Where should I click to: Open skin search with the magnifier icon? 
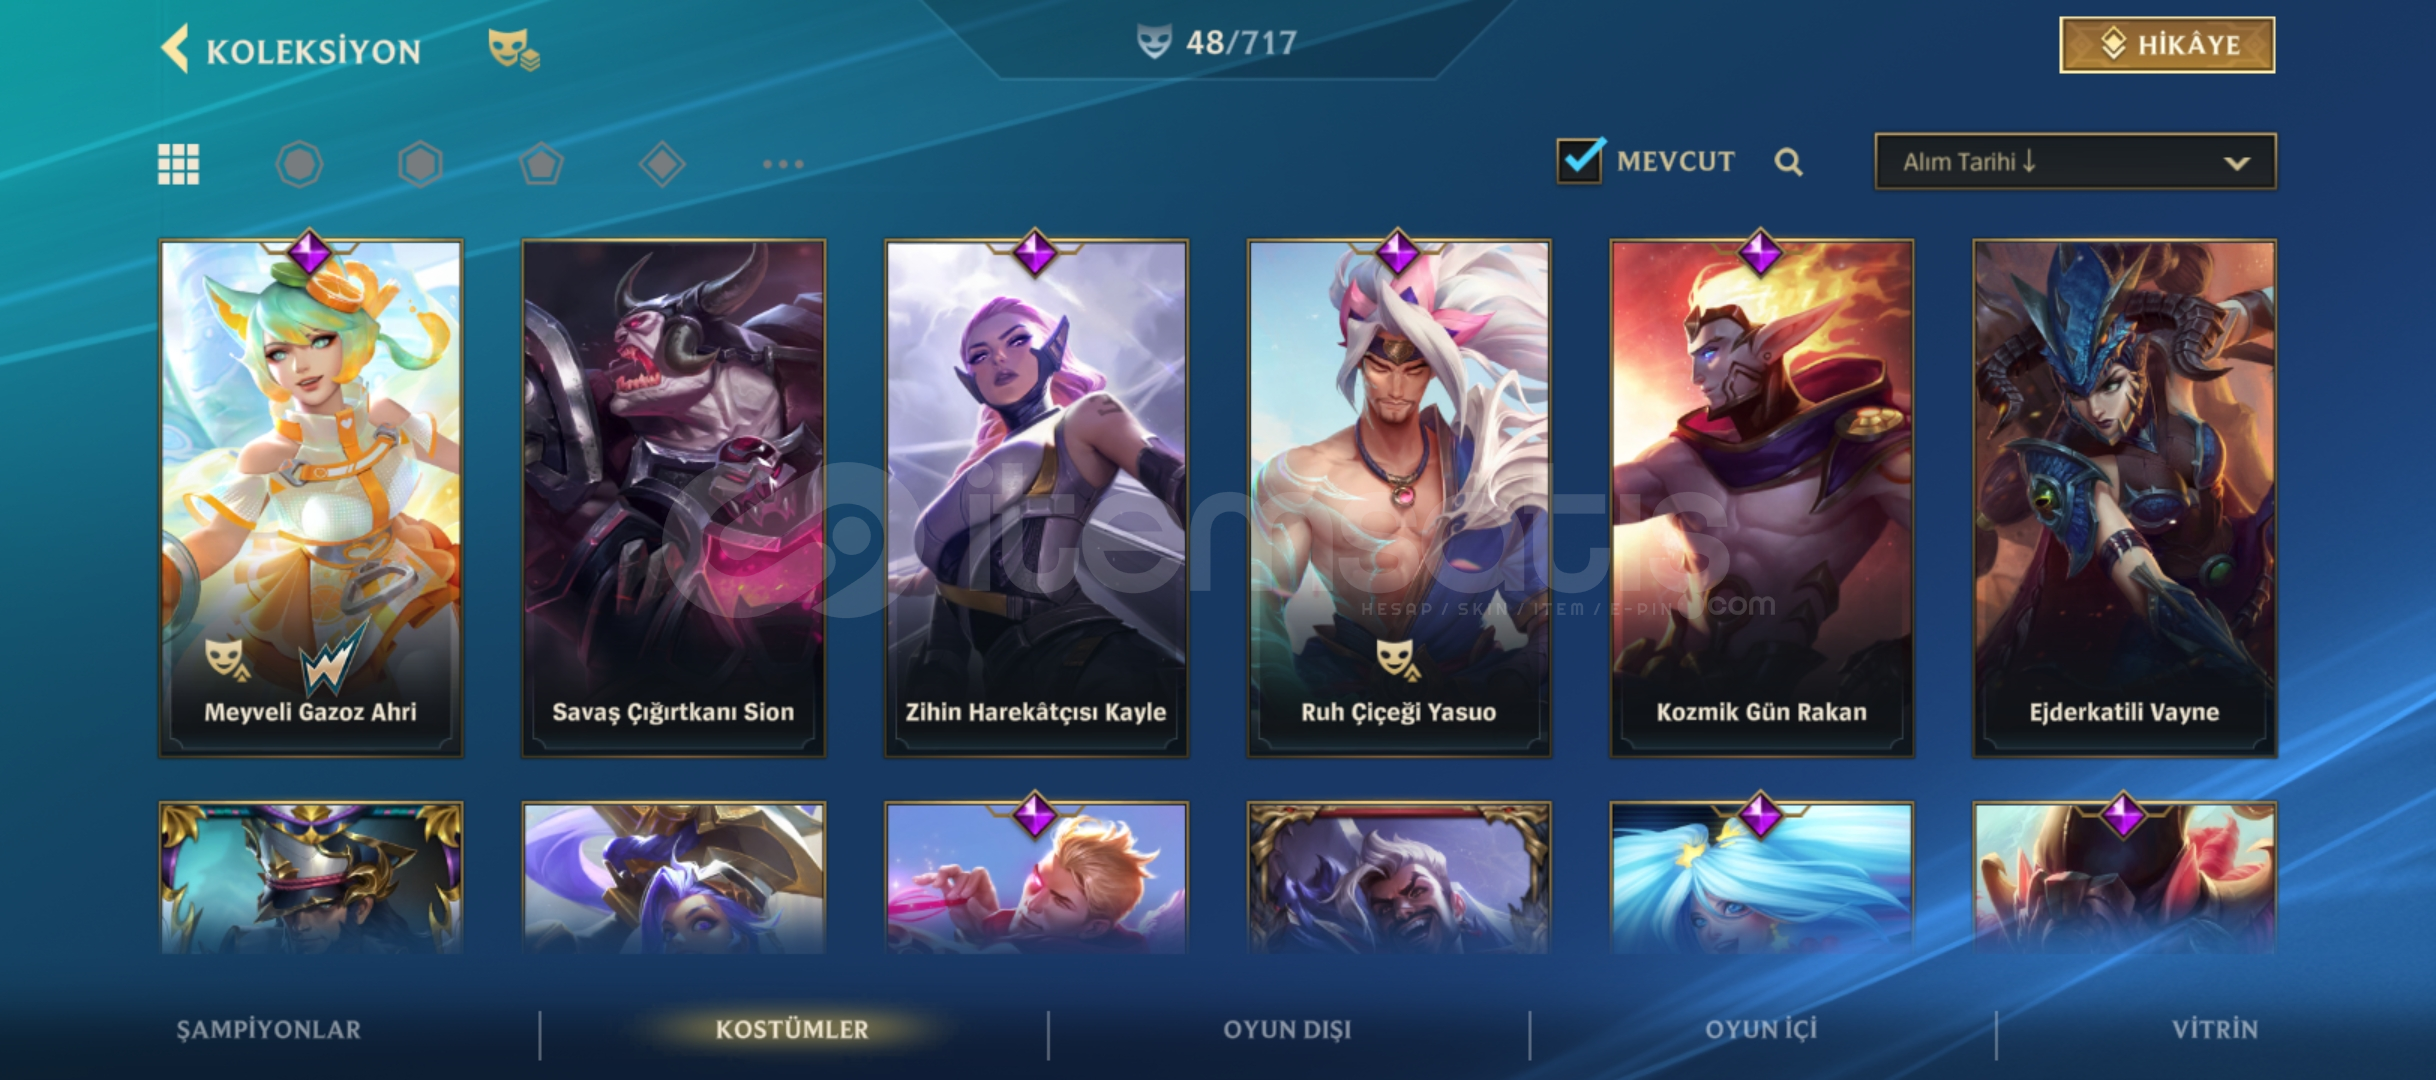(x=1789, y=162)
